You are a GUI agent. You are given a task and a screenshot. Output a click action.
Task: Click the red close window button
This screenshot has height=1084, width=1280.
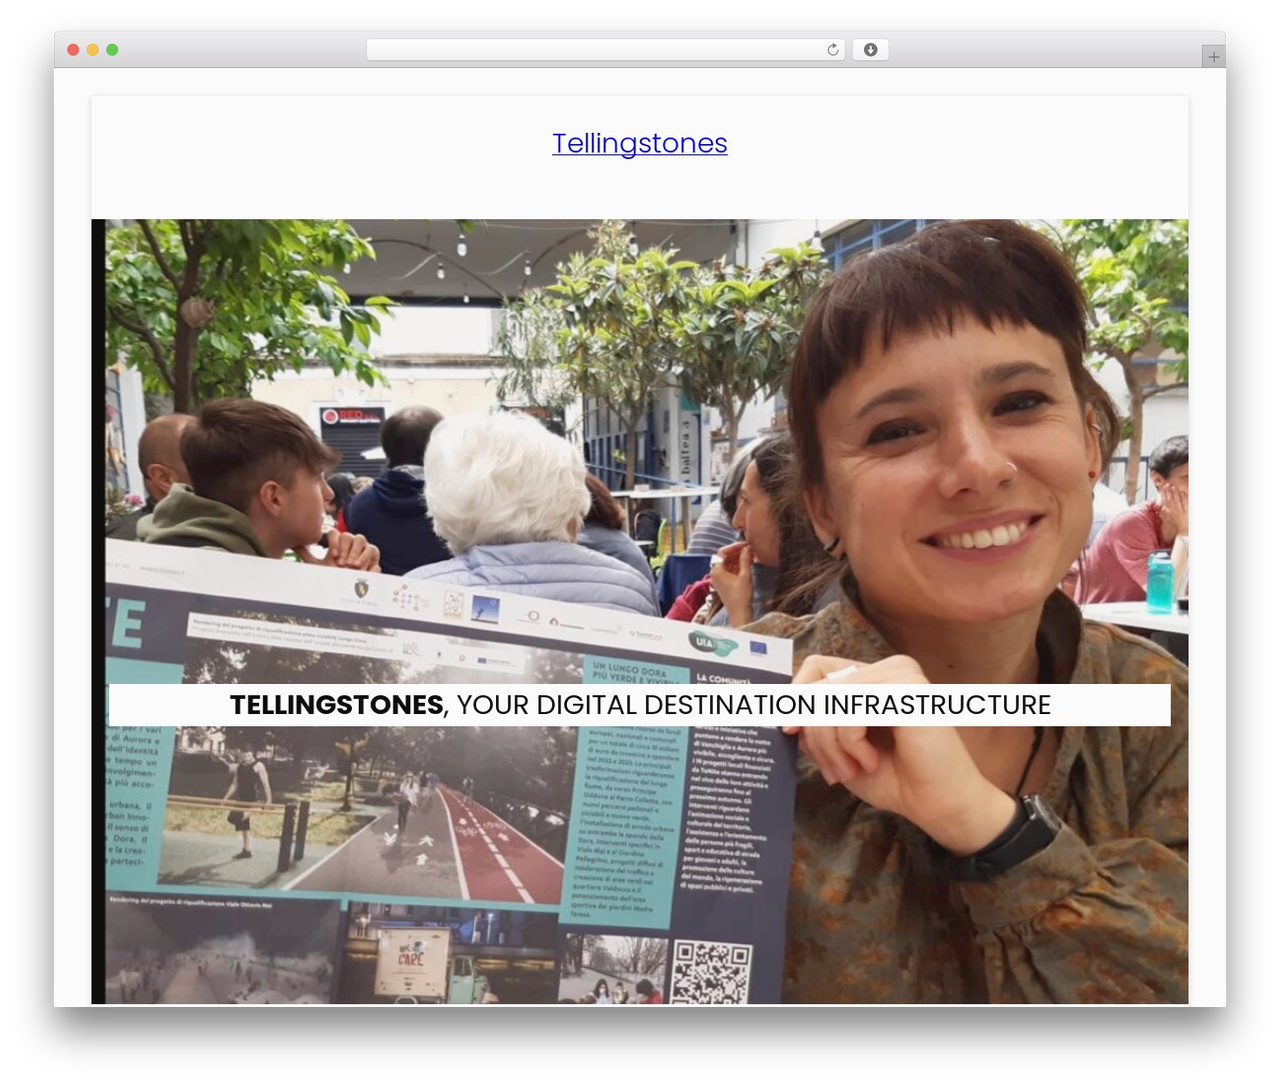(x=73, y=50)
